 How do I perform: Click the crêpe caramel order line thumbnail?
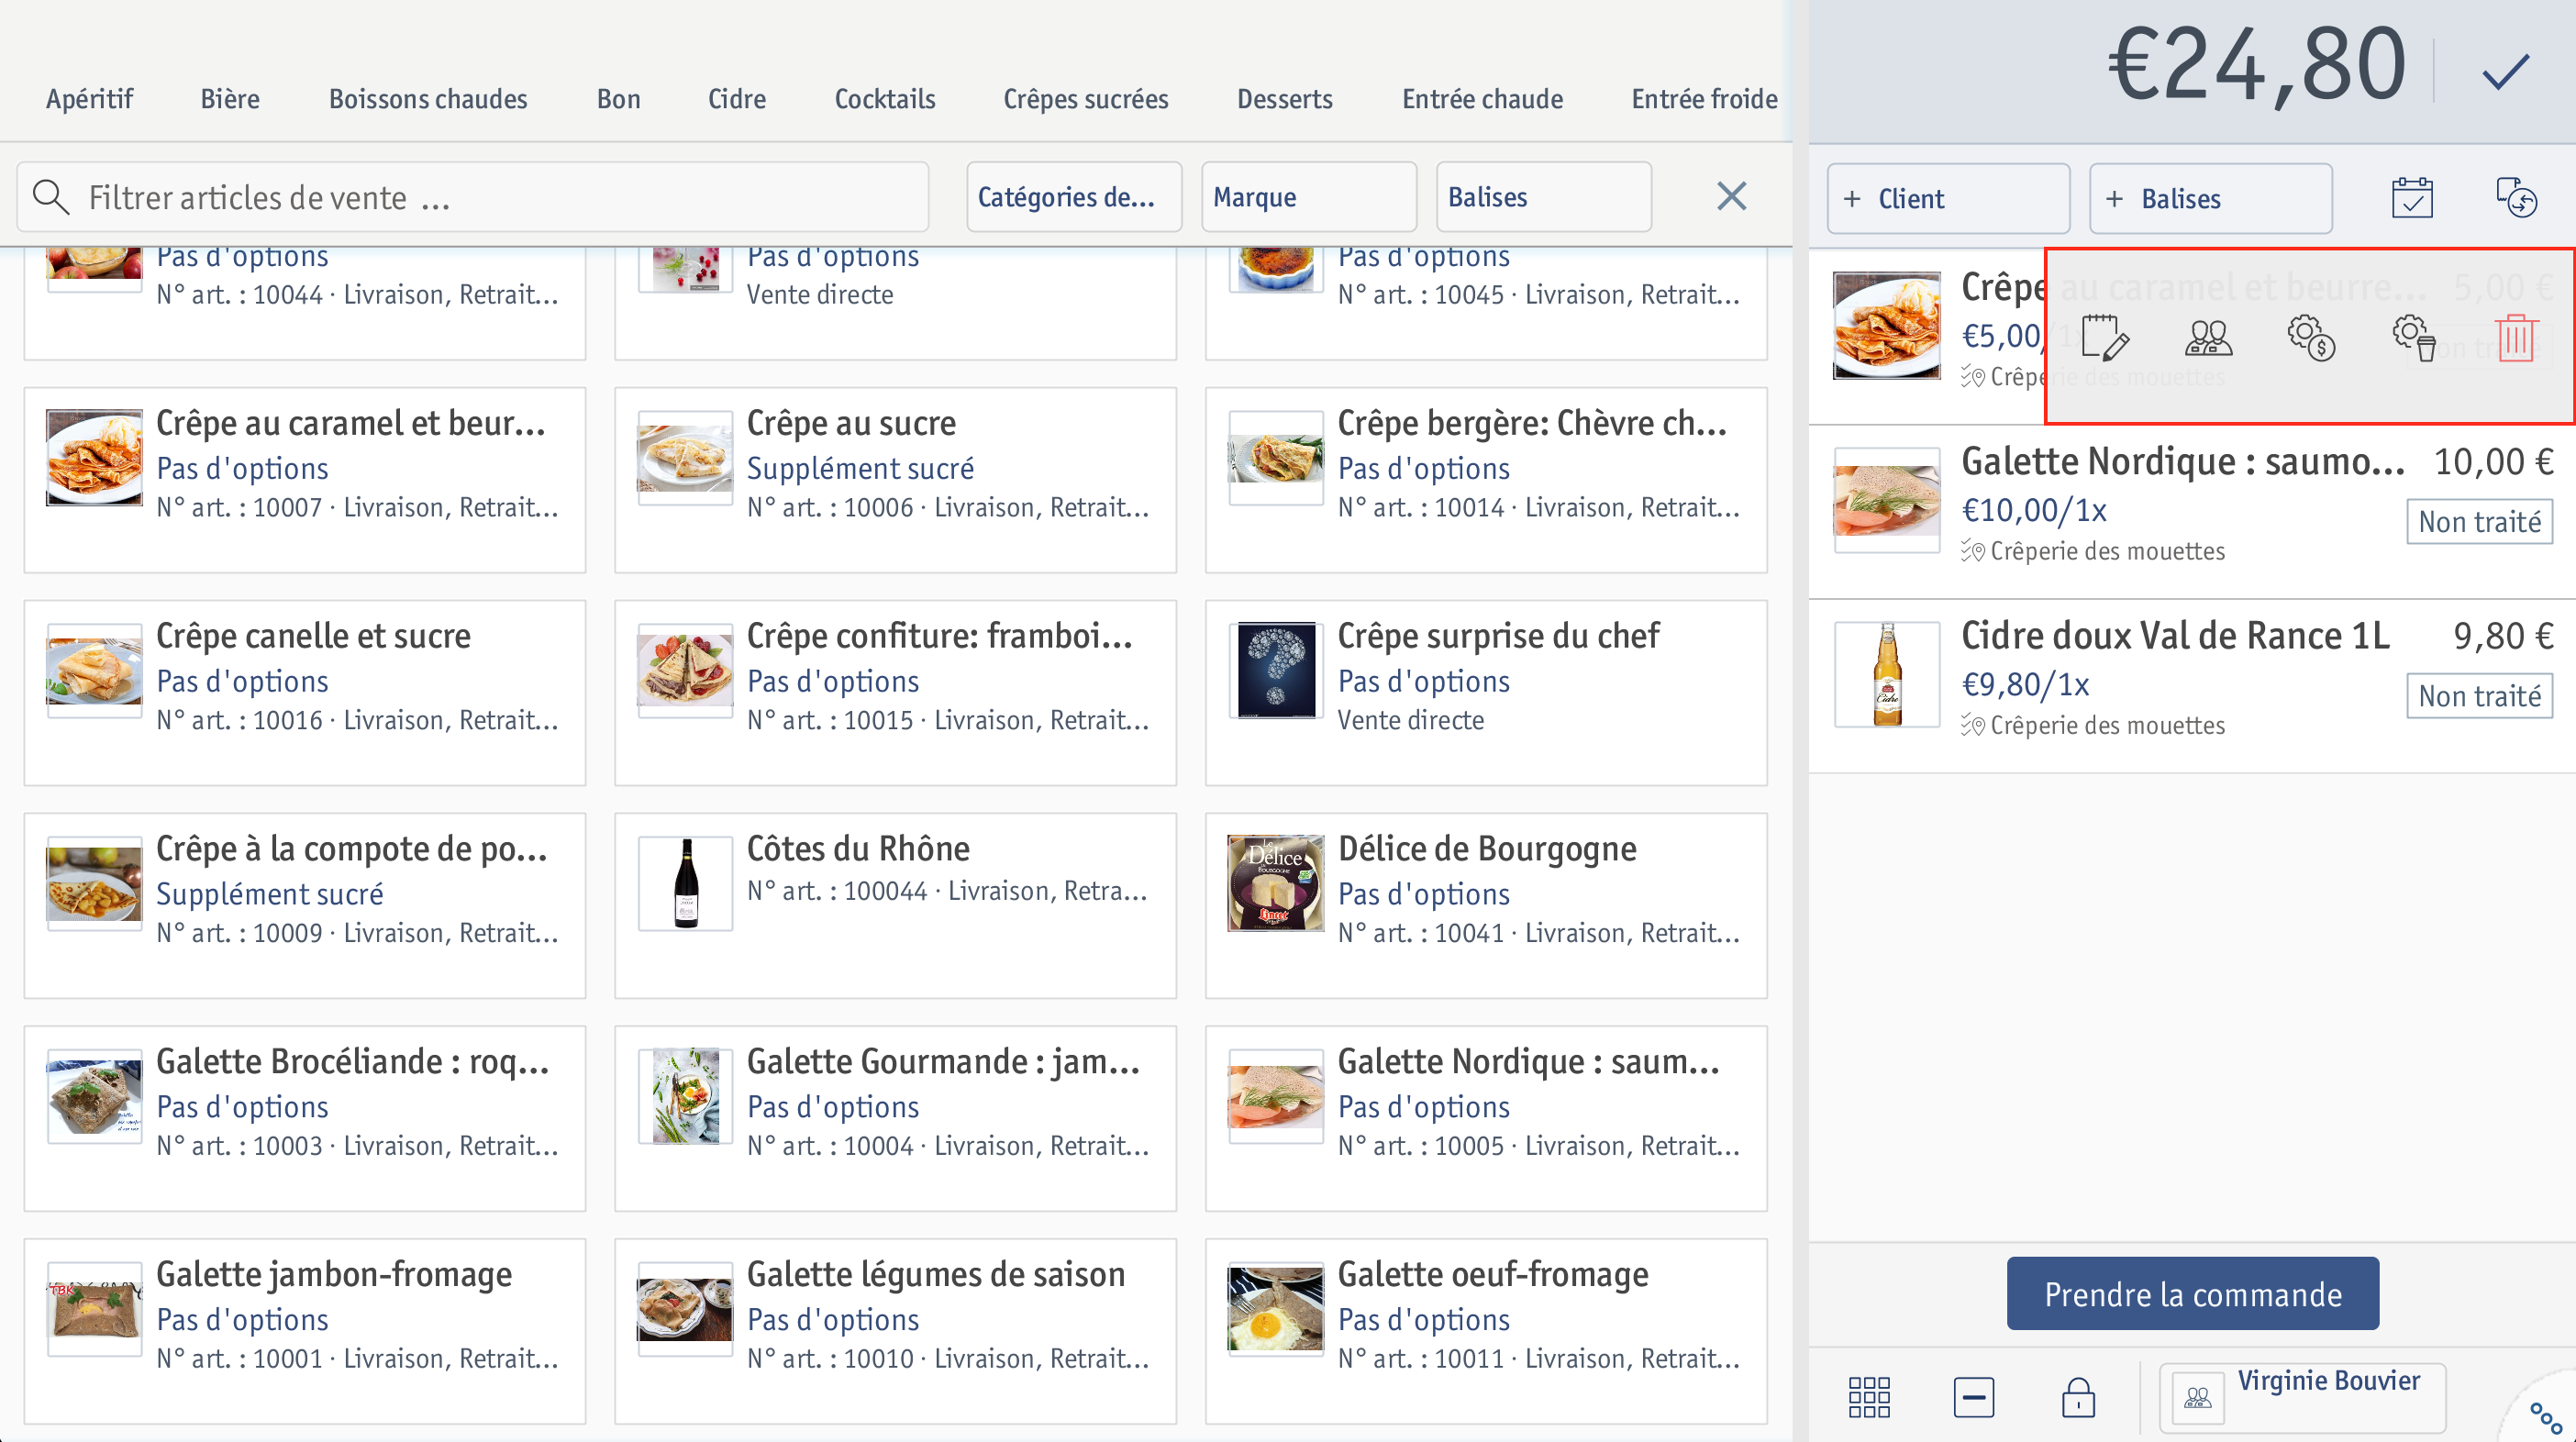click(x=1887, y=326)
